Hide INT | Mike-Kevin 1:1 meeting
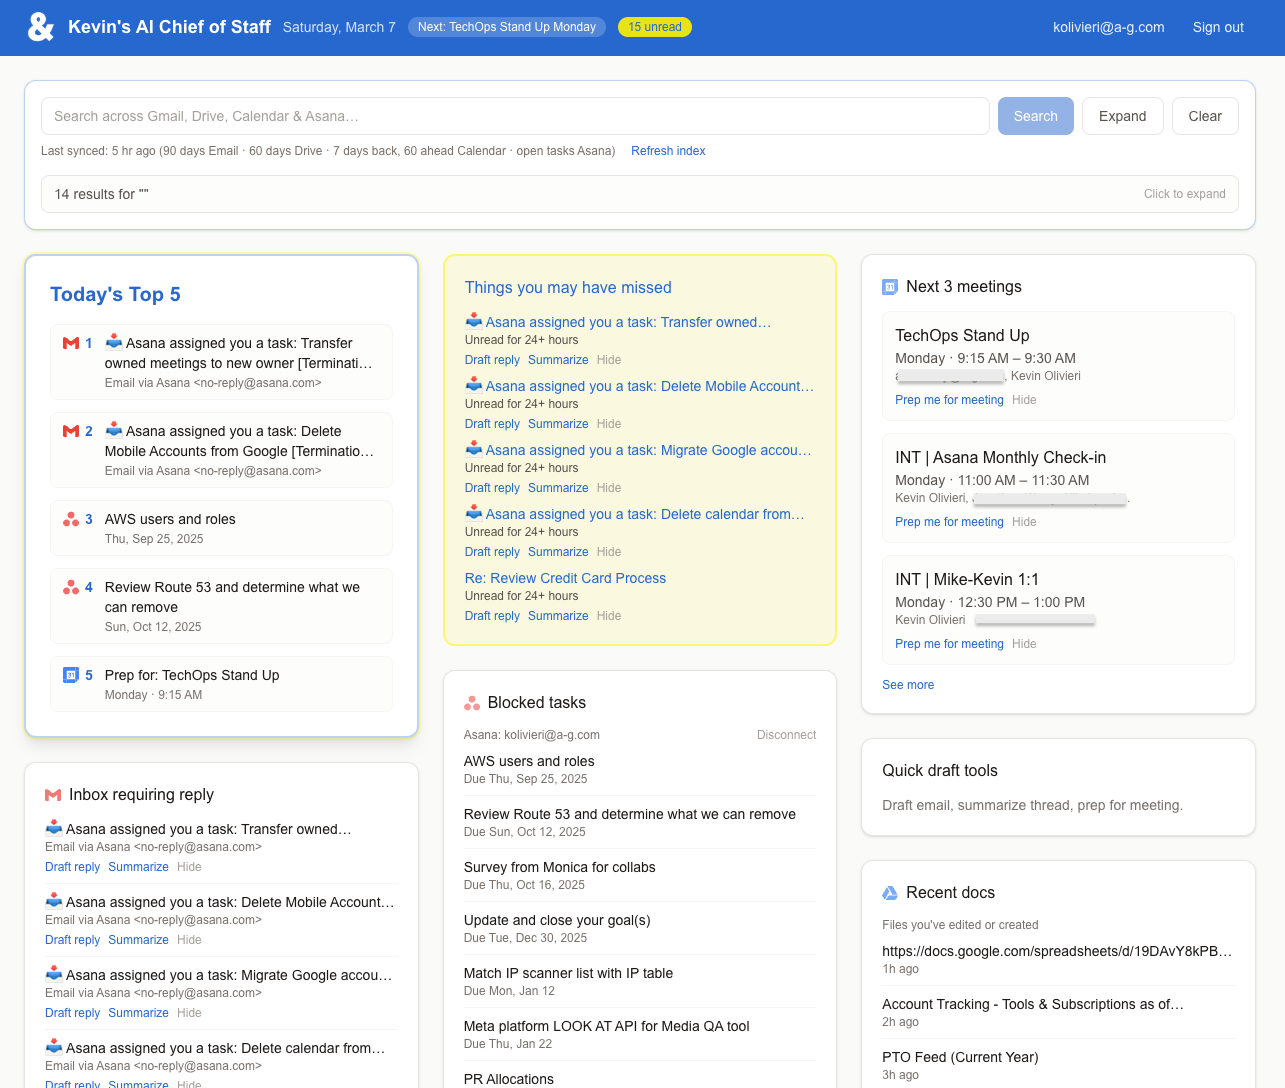The width and height of the screenshot is (1285, 1088). coord(1024,644)
